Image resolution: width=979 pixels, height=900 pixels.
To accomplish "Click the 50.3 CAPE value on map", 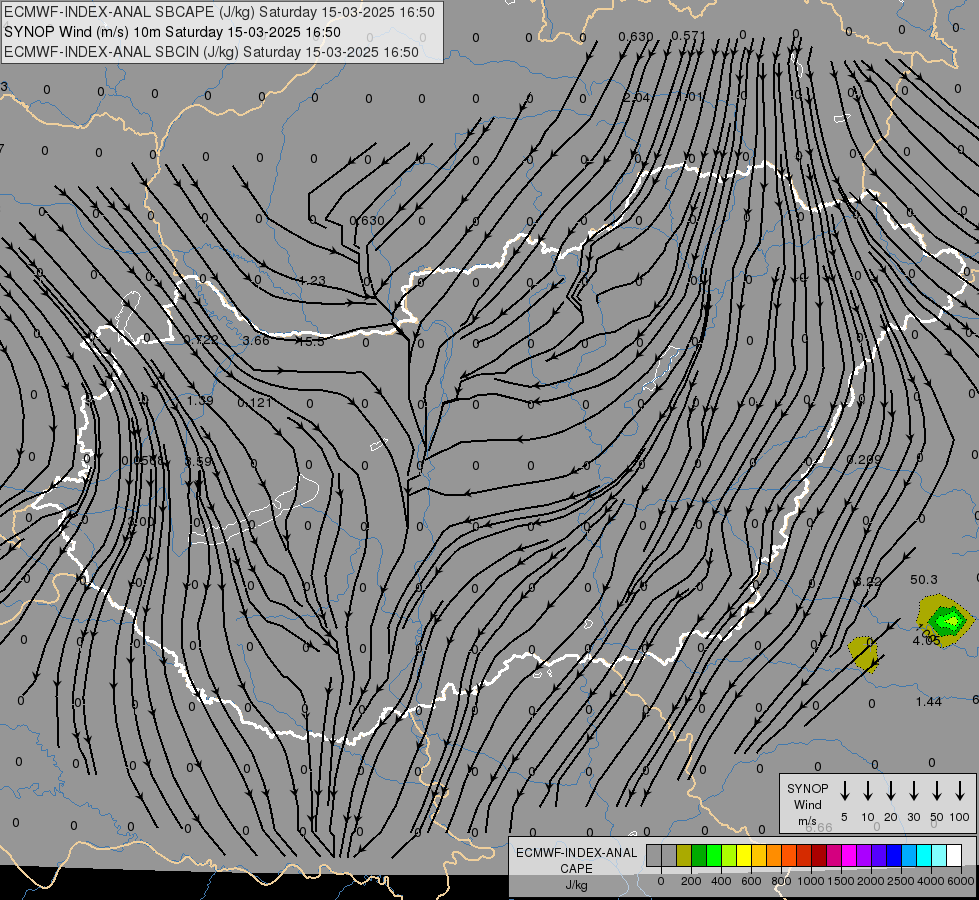I will 923,580.
